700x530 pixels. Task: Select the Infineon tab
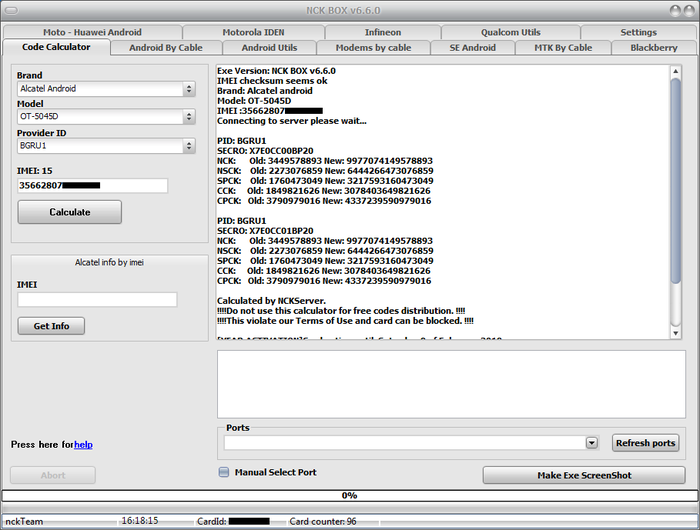(x=383, y=32)
